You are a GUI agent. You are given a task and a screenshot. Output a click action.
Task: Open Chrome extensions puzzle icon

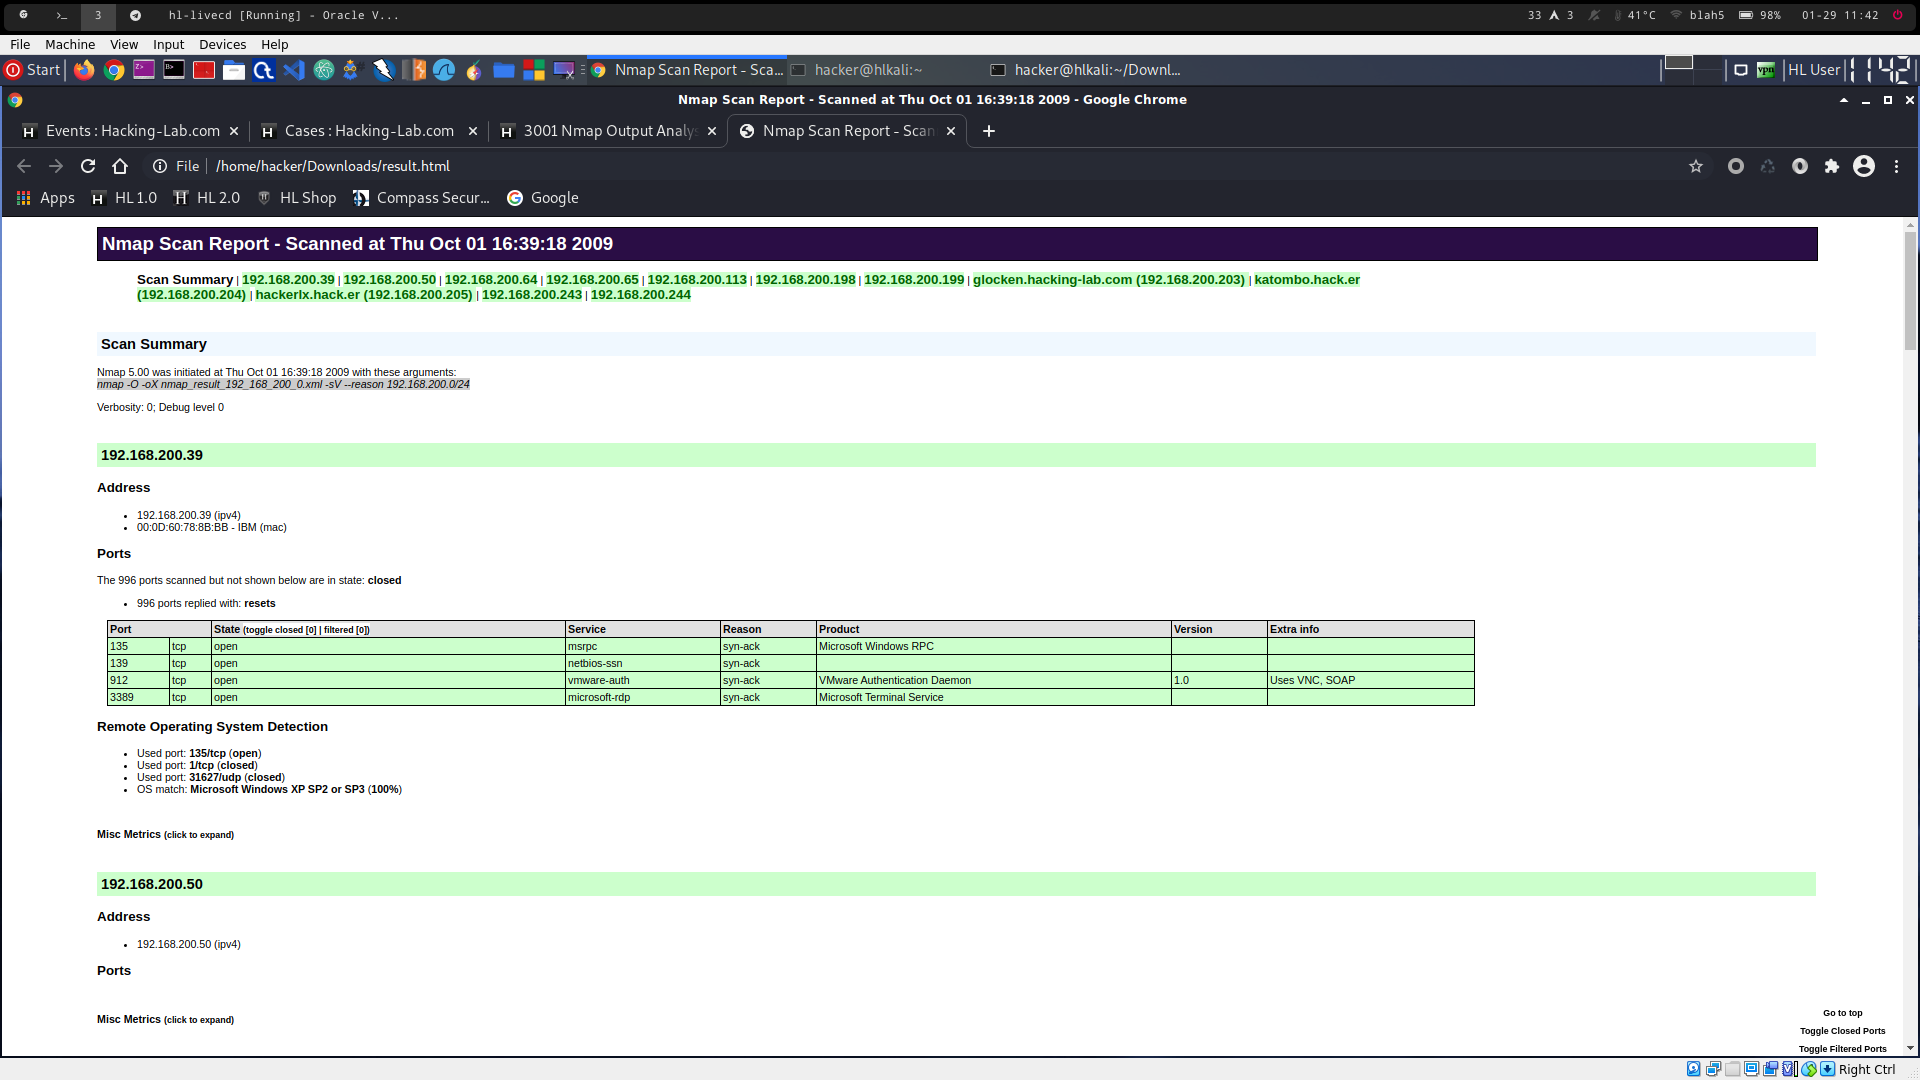[x=1832, y=166]
